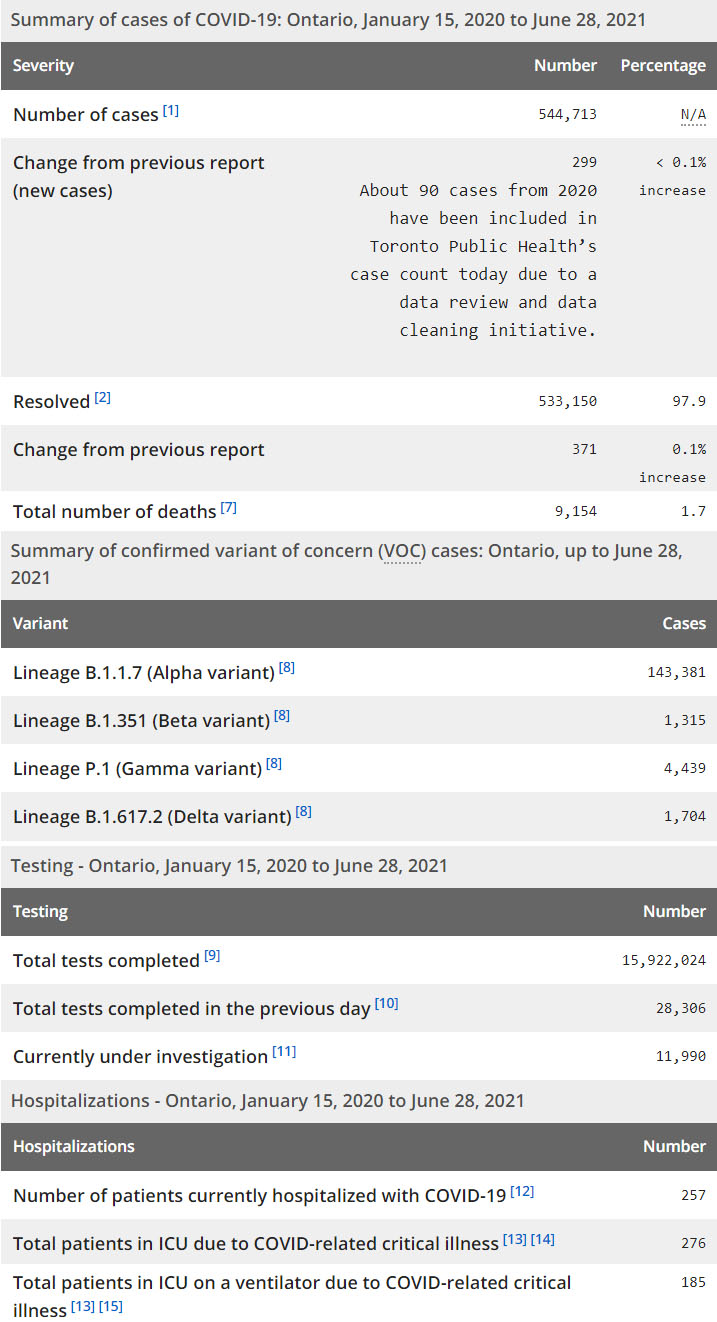Click the Hospitalizations table header
Image resolution: width=717 pixels, height=1322 pixels.
pyautogui.click(x=74, y=1146)
